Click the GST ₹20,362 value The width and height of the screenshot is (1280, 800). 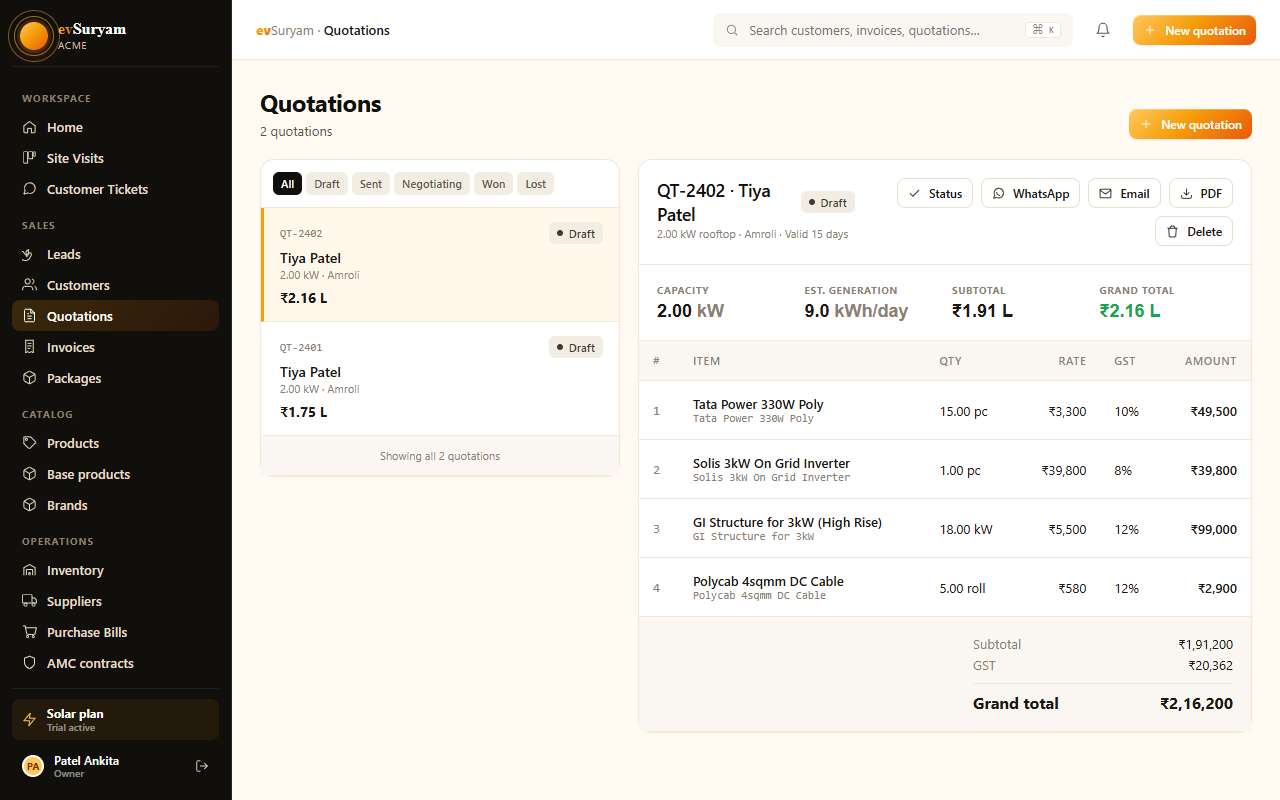tap(1210, 665)
